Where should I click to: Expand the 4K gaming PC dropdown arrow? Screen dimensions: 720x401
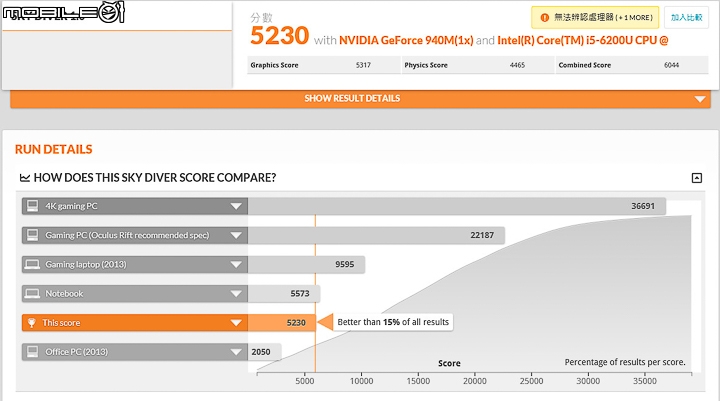click(236, 206)
